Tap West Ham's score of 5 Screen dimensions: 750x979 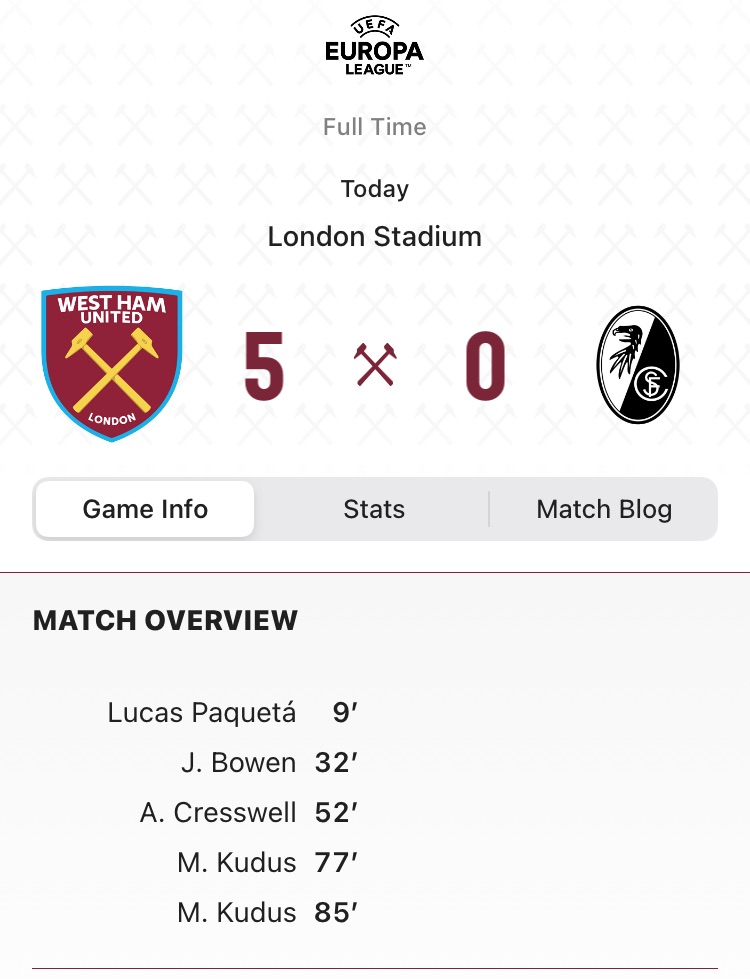click(264, 366)
